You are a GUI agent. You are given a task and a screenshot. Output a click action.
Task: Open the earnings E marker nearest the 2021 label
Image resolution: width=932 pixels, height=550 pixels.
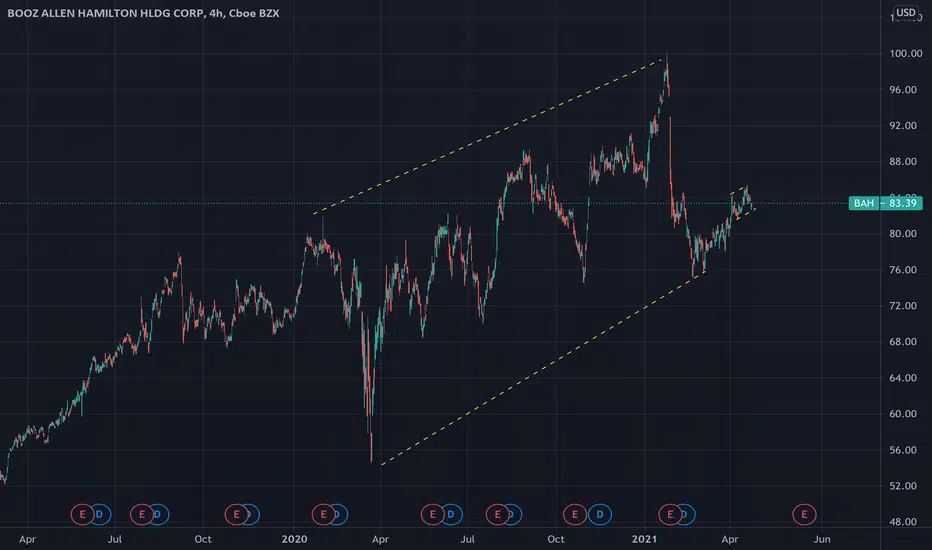coord(670,514)
